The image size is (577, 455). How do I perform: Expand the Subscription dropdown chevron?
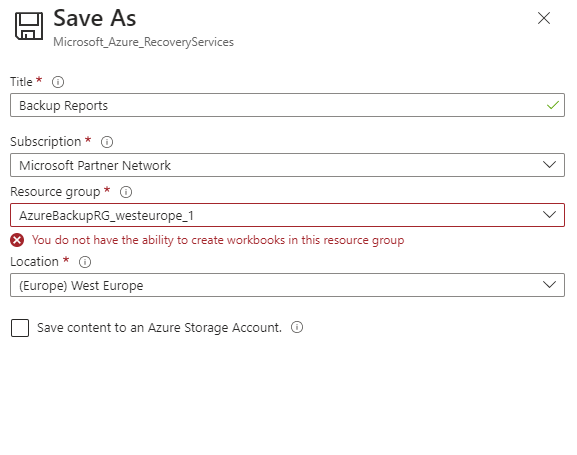click(549, 165)
